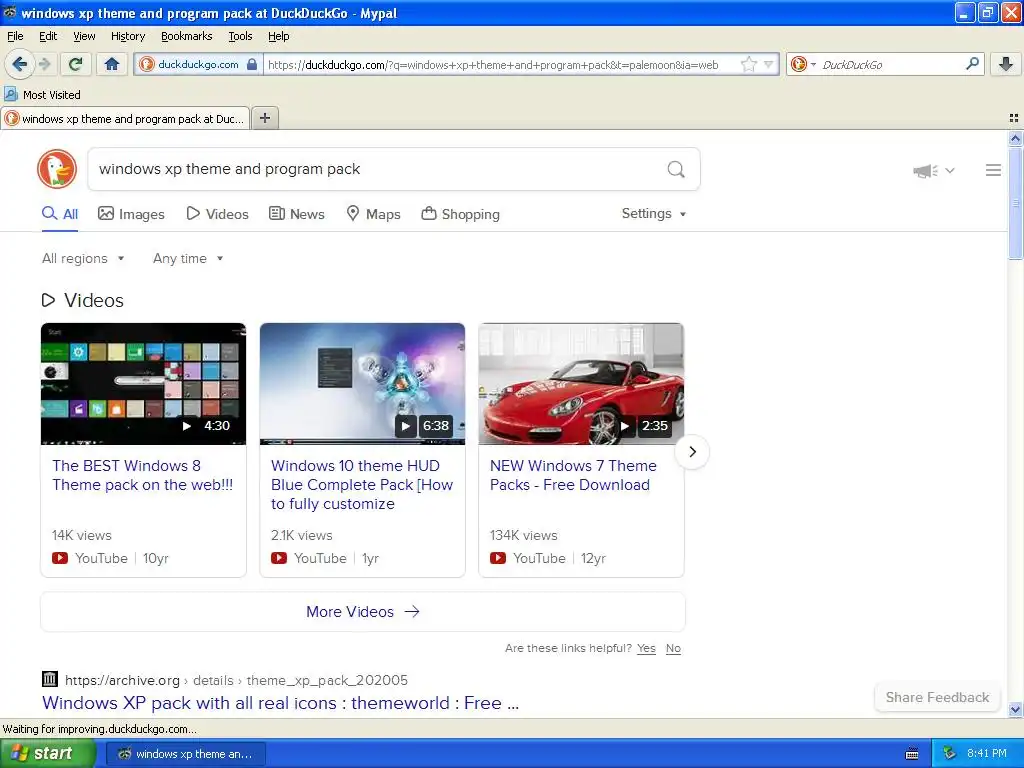1024x768 pixels.
Task: Click the scrollbar down arrow
Action: click(1015, 709)
